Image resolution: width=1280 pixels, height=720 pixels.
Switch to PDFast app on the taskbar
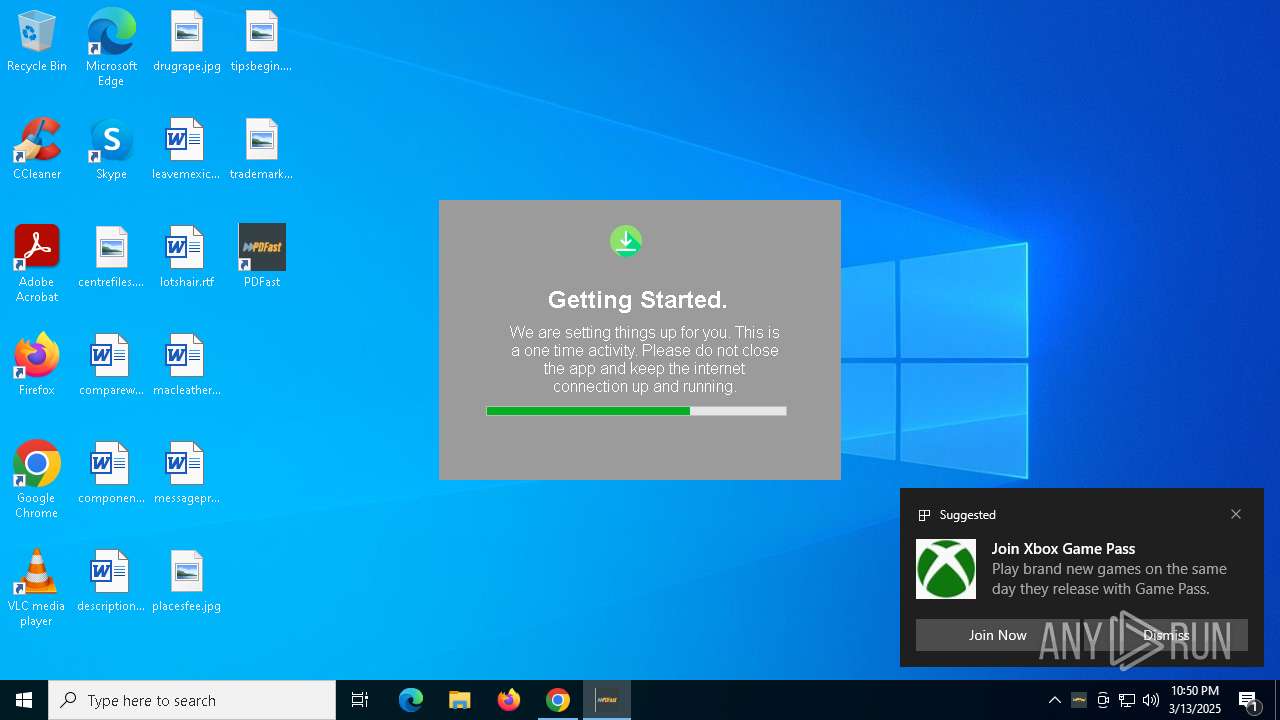point(607,700)
